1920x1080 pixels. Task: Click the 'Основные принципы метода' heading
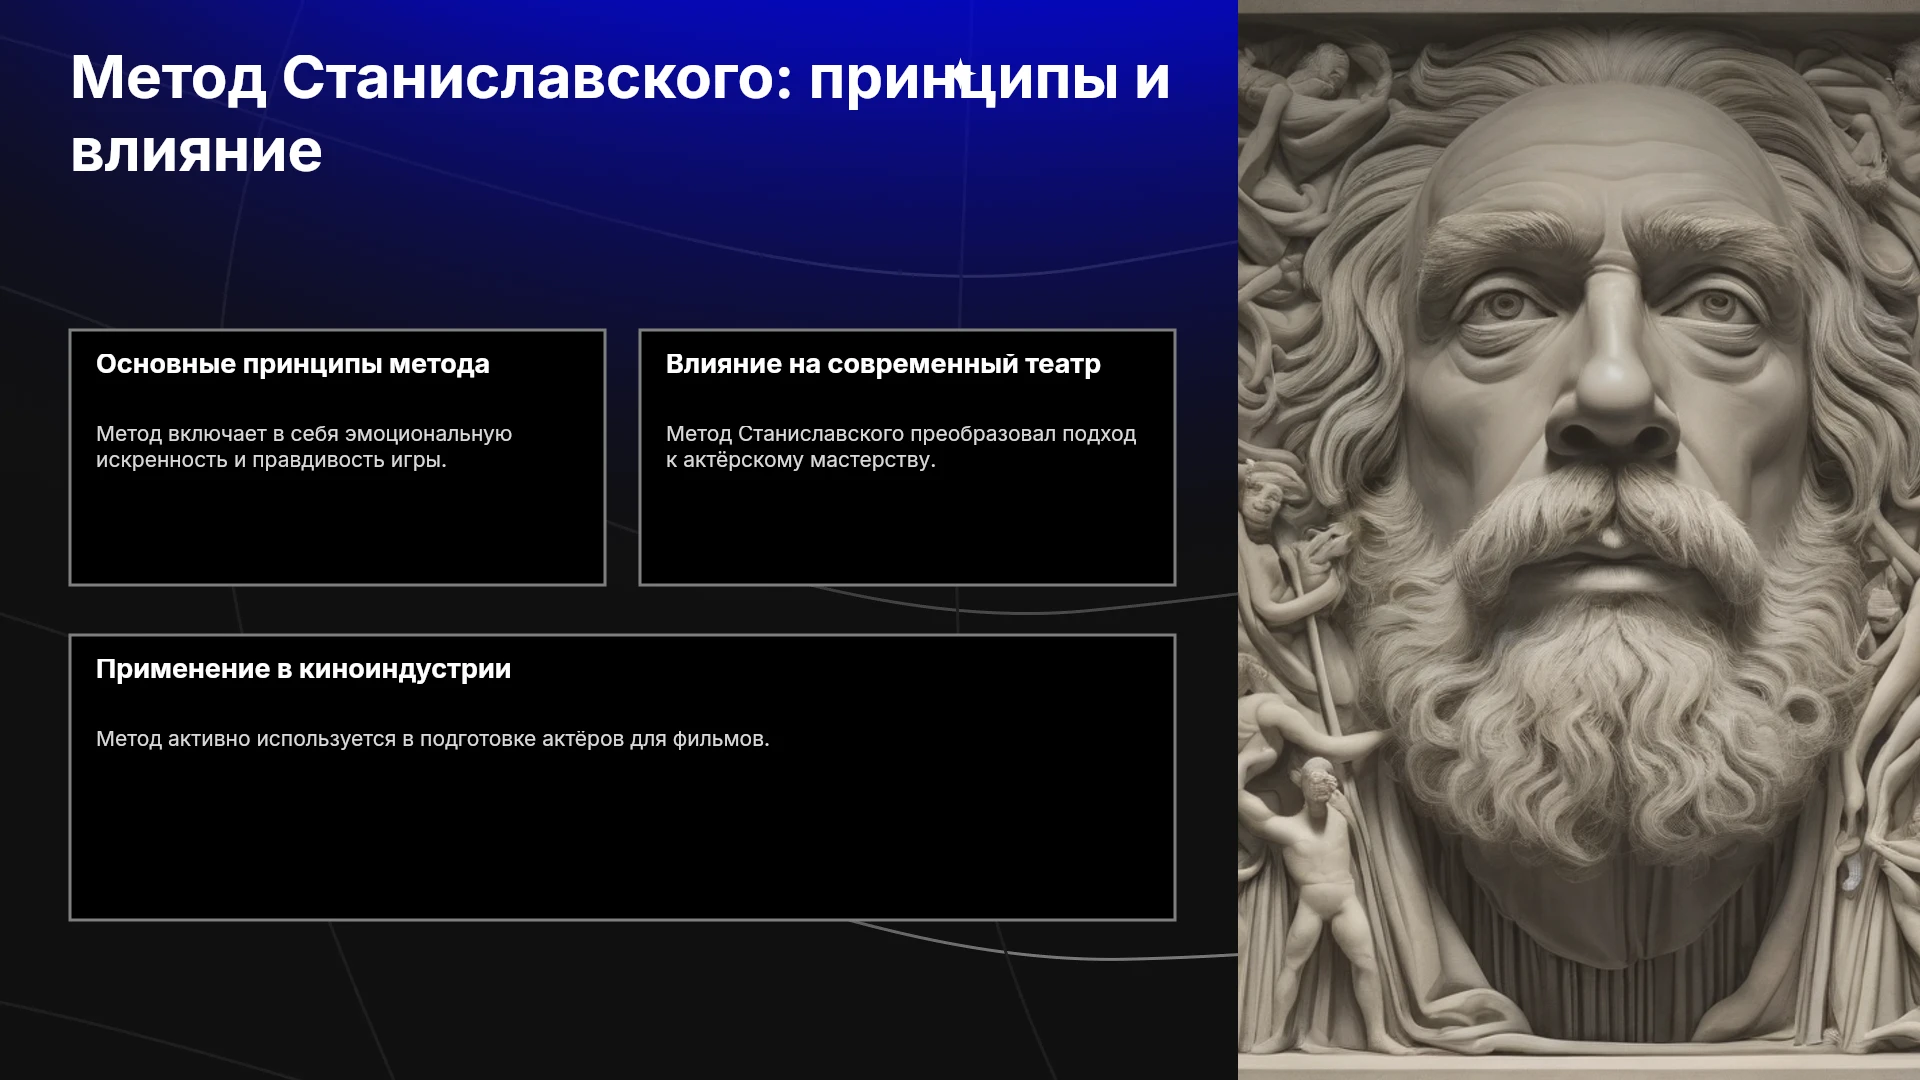[x=293, y=364]
